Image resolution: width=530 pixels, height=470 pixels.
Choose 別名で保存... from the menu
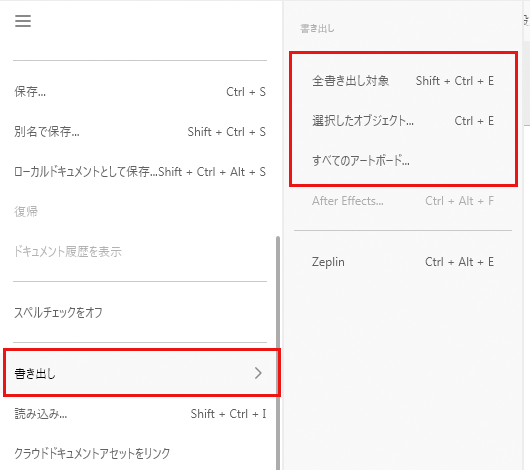[x=140, y=132]
